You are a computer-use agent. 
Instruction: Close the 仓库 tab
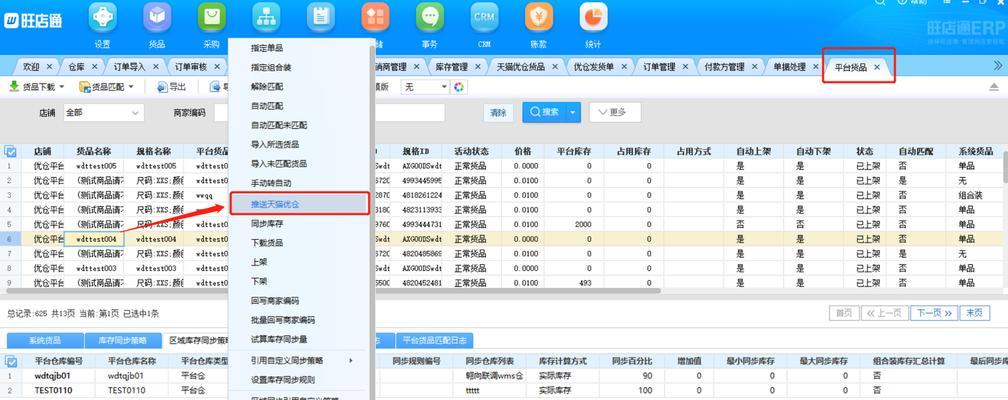point(94,66)
